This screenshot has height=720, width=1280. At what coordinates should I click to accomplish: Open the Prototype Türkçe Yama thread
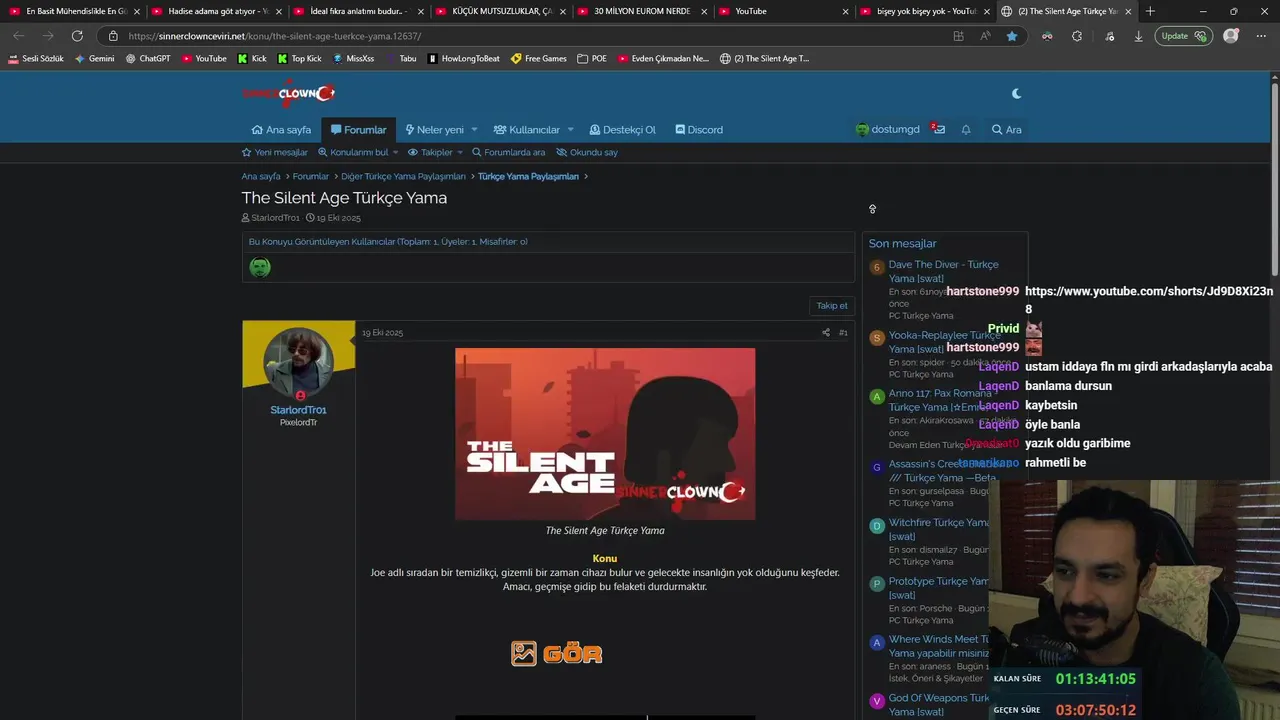(938, 588)
